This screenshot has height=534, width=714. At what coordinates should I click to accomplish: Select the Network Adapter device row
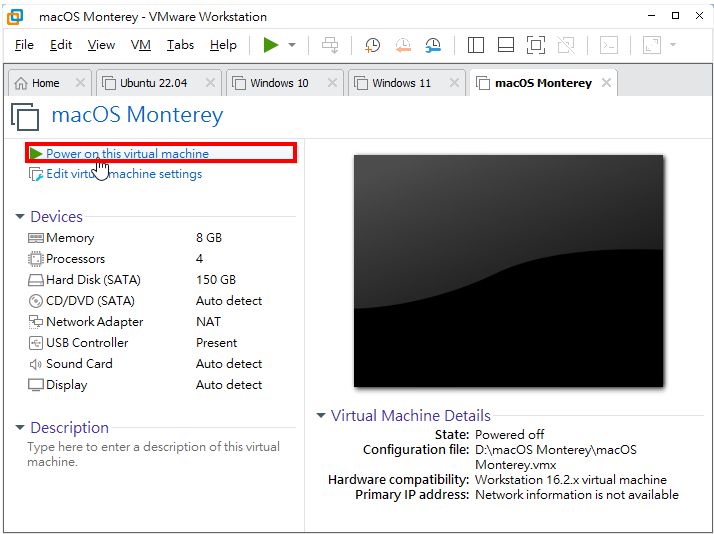click(x=162, y=322)
